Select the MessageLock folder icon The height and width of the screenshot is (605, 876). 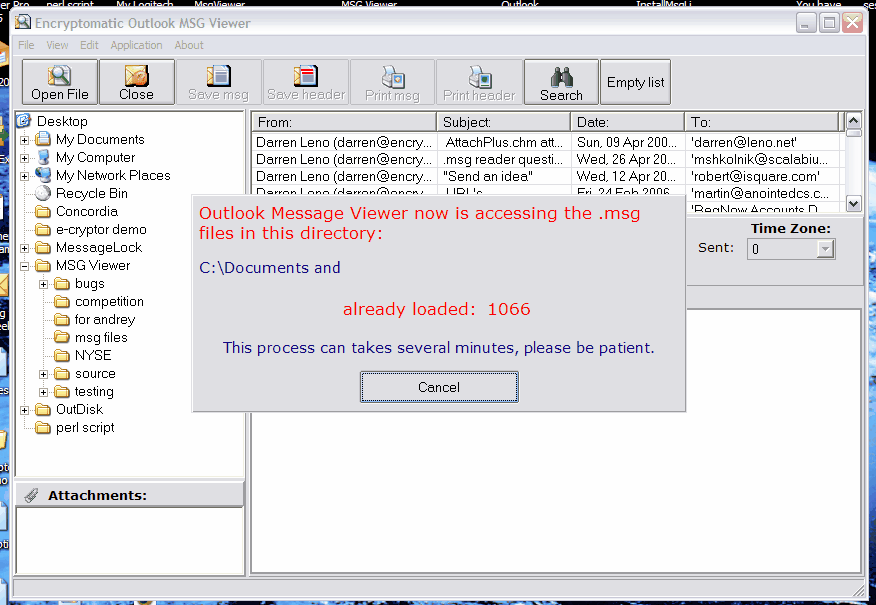click(43, 247)
